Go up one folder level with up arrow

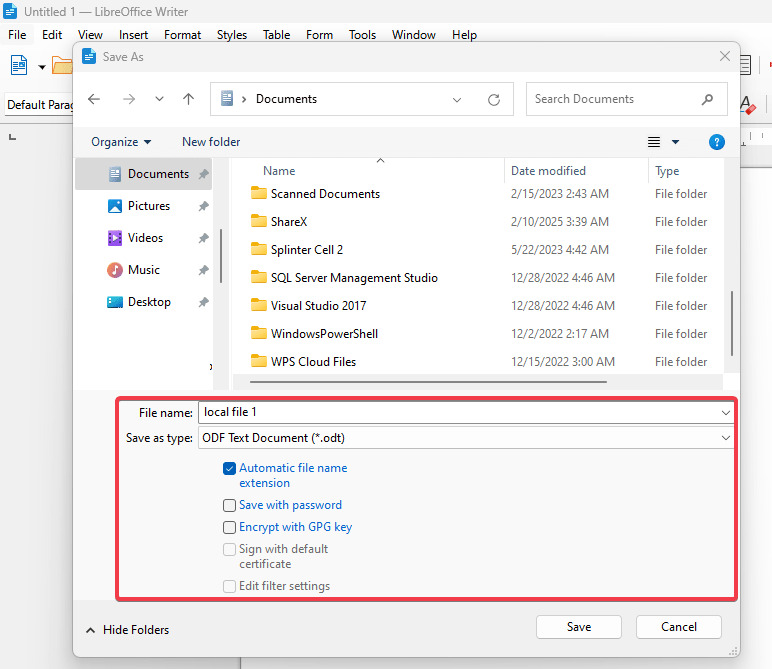point(188,99)
